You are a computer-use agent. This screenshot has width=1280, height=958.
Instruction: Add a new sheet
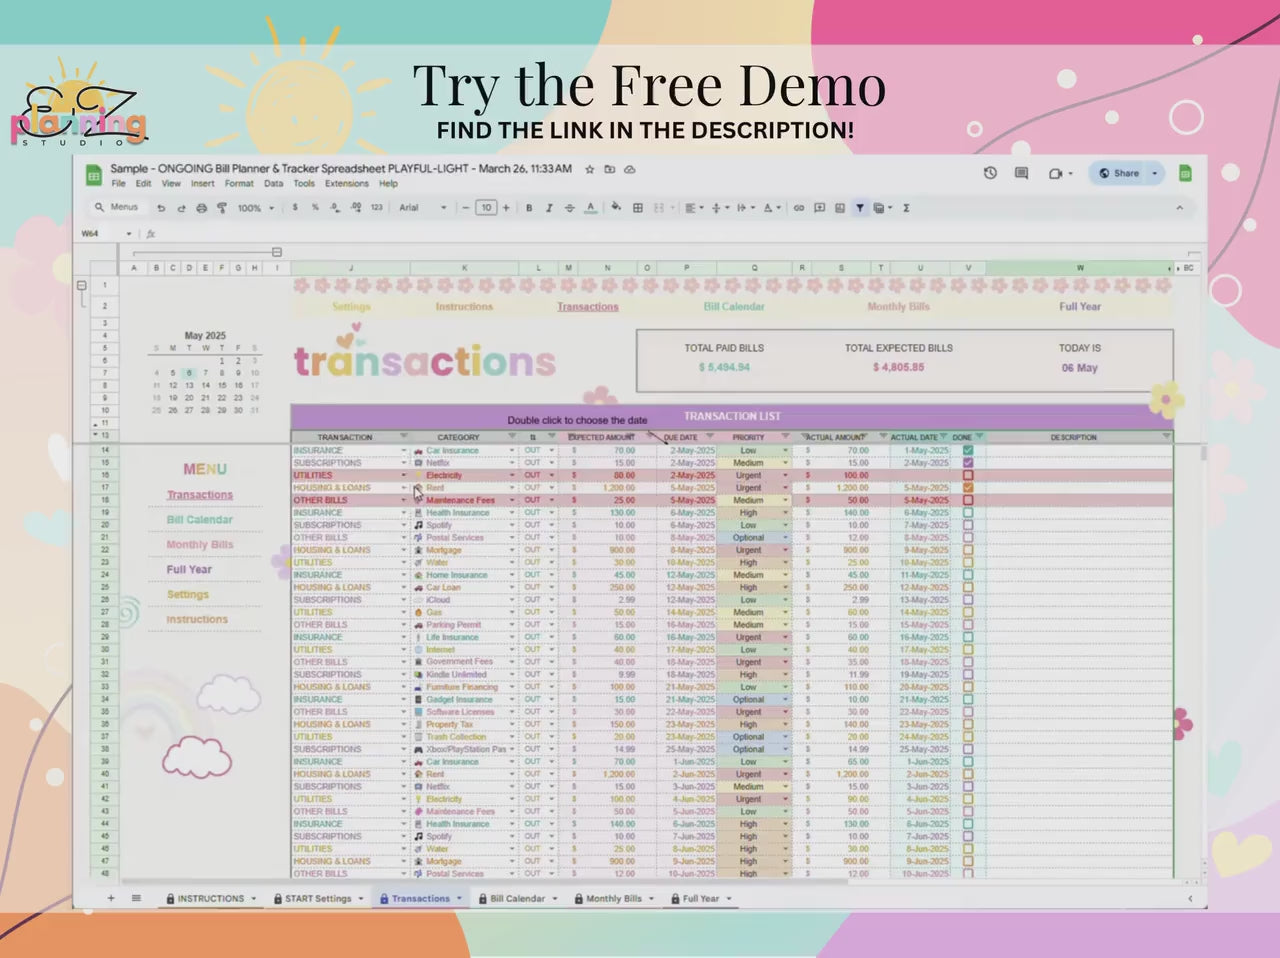pyautogui.click(x=111, y=898)
